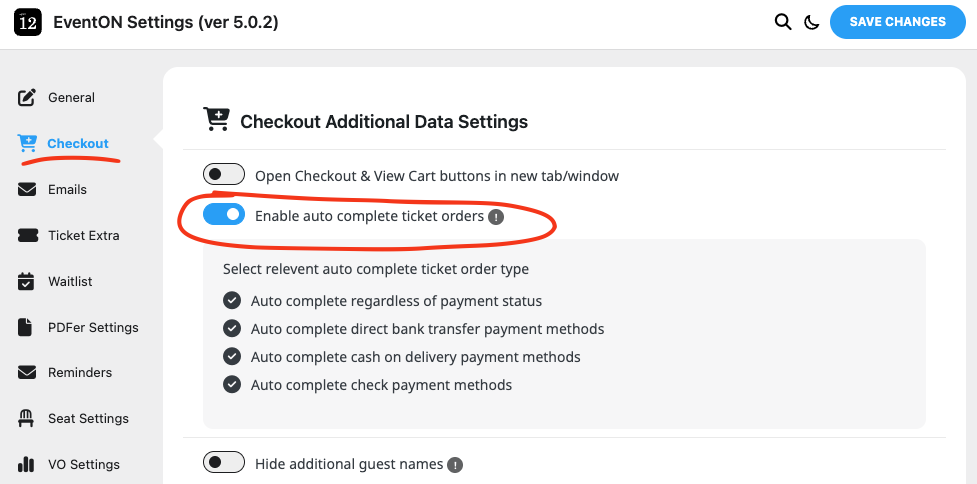Turn on Hide additional guest names toggle

tap(223, 463)
